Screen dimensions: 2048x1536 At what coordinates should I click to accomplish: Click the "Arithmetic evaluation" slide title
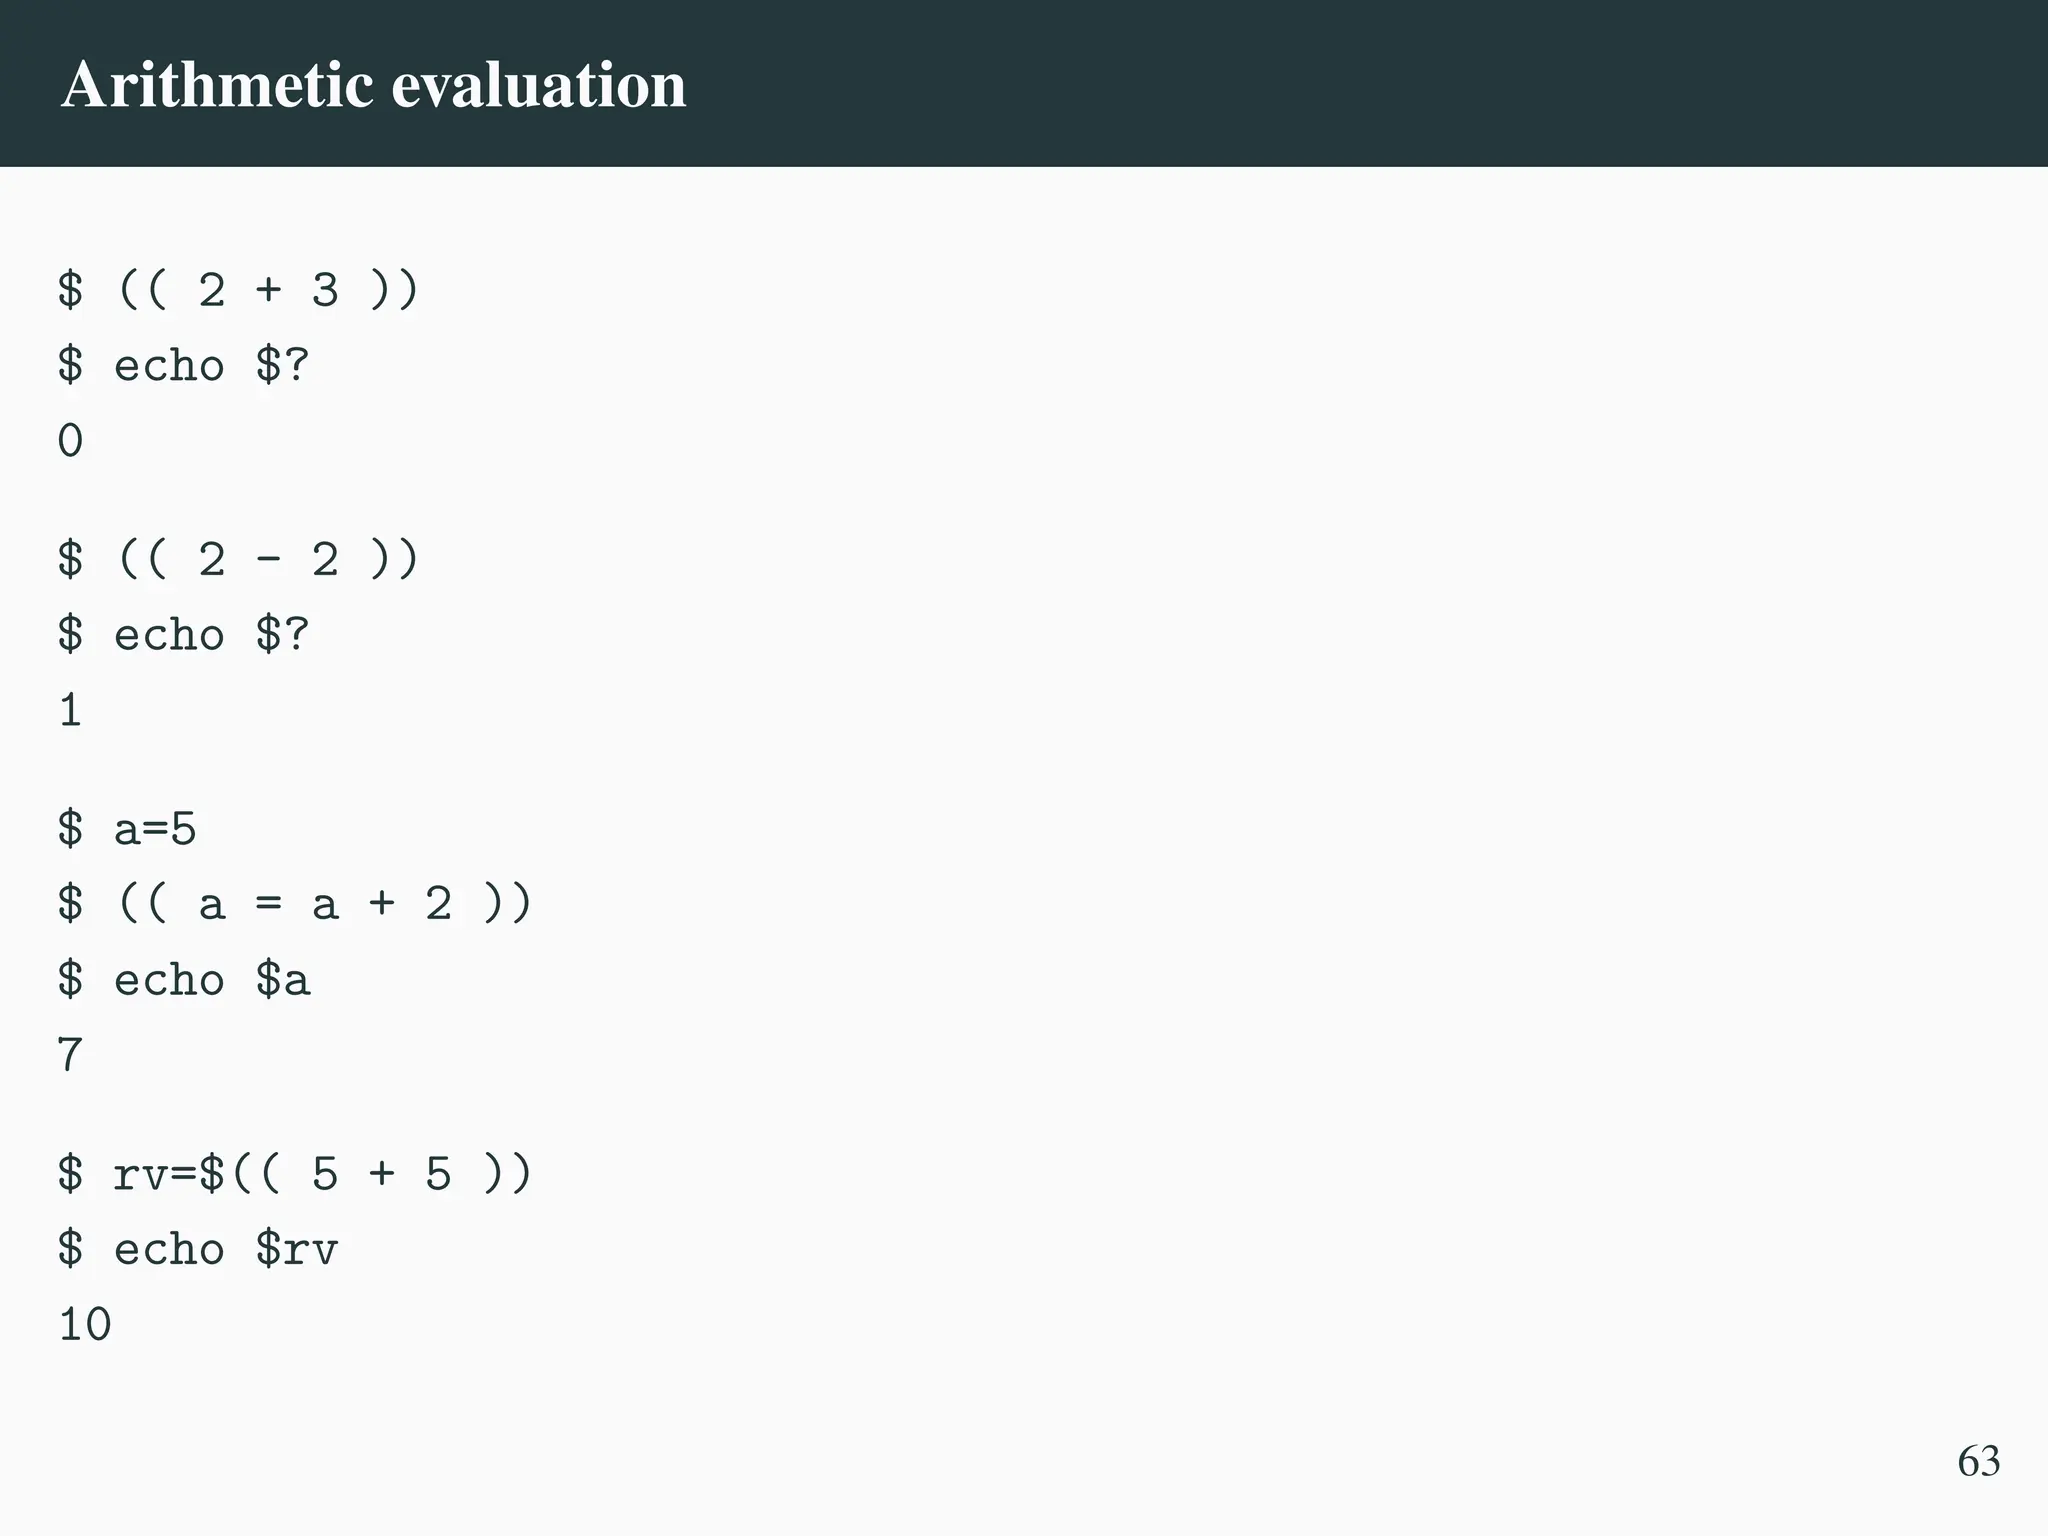point(373,84)
